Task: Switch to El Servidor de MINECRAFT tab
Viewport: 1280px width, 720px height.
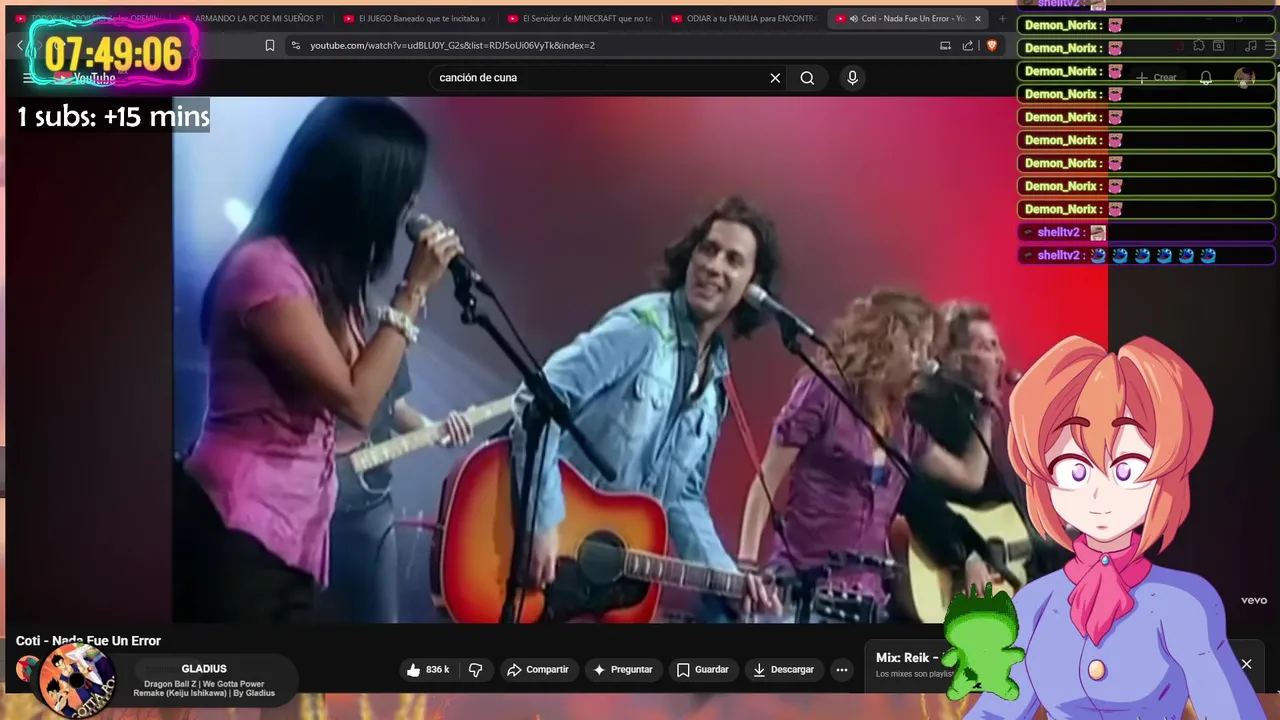Action: [x=580, y=18]
